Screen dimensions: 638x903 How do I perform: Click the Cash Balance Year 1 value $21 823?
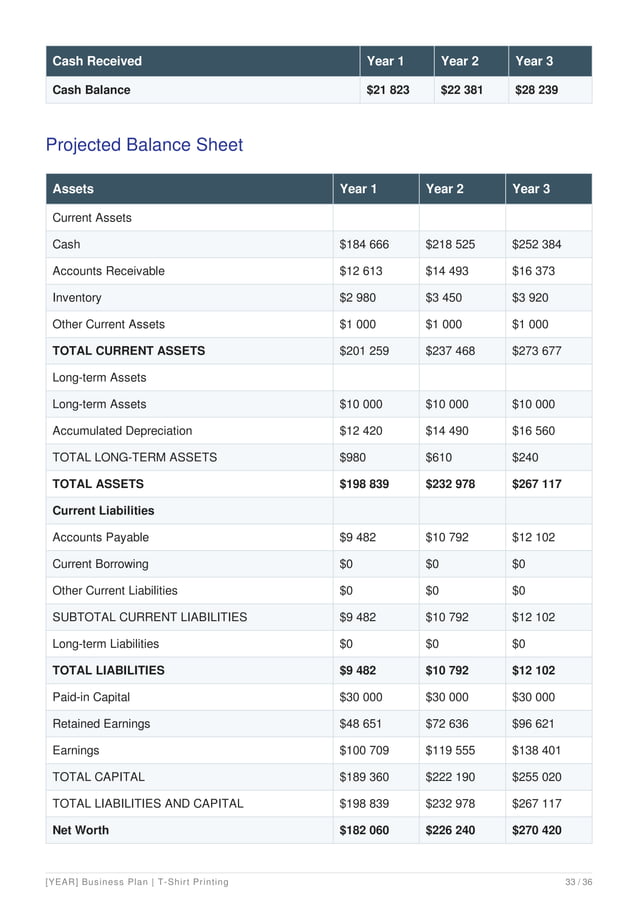(x=388, y=90)
